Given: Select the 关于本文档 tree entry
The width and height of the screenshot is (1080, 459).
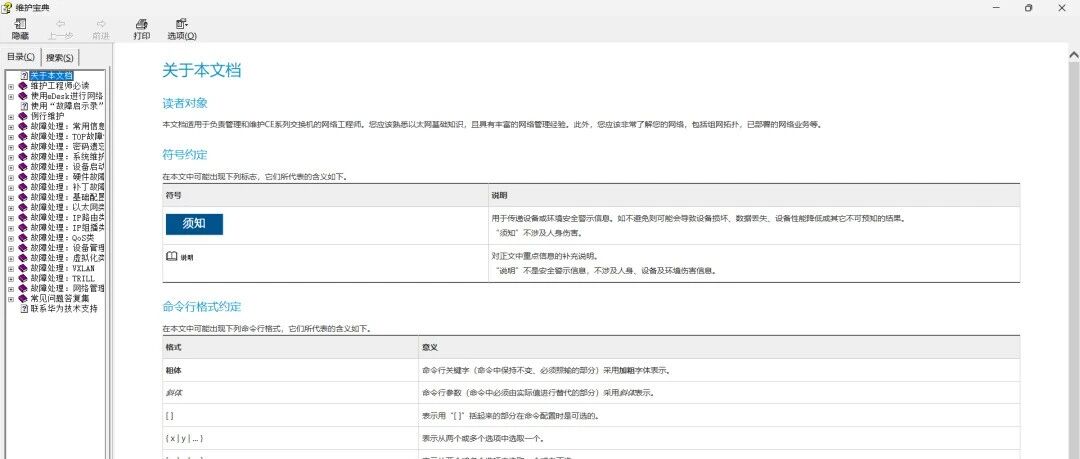Looking at the screenshot, I should 51,76.
